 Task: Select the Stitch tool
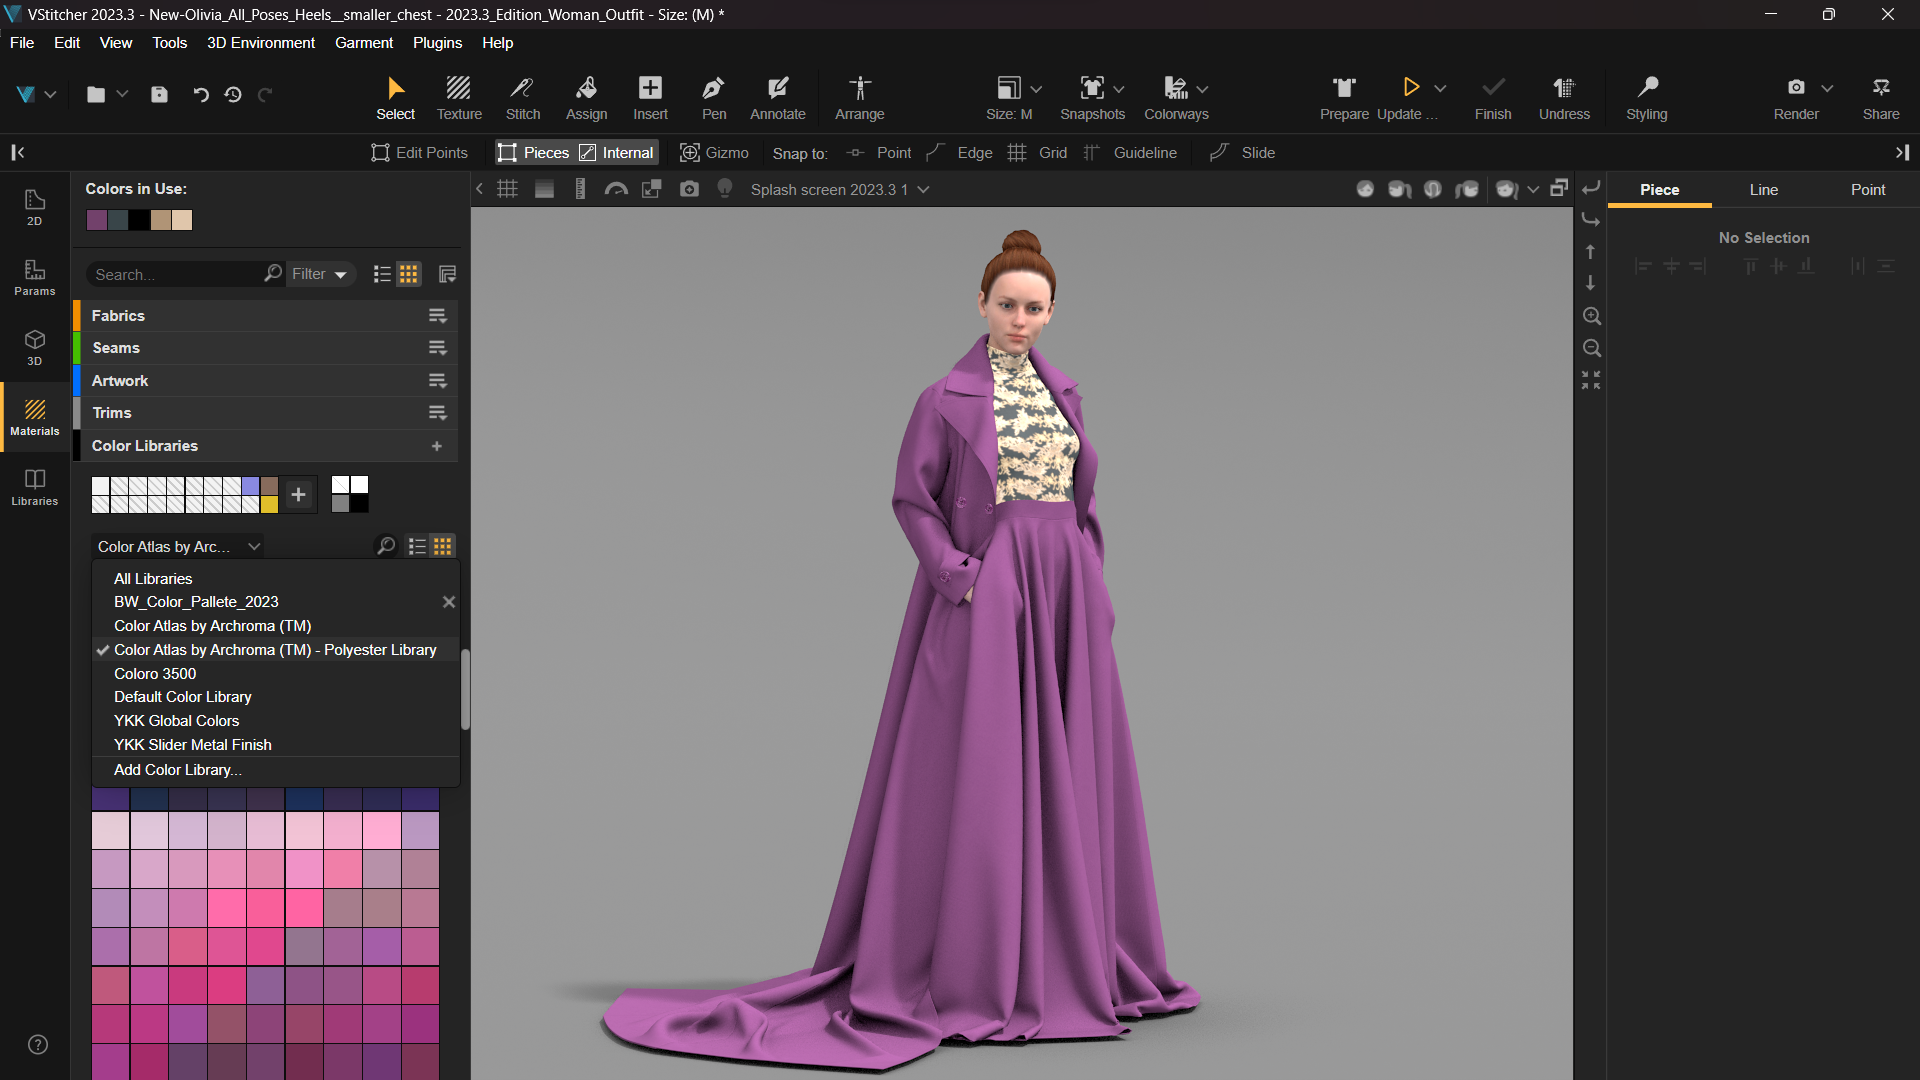coord(522,97)
